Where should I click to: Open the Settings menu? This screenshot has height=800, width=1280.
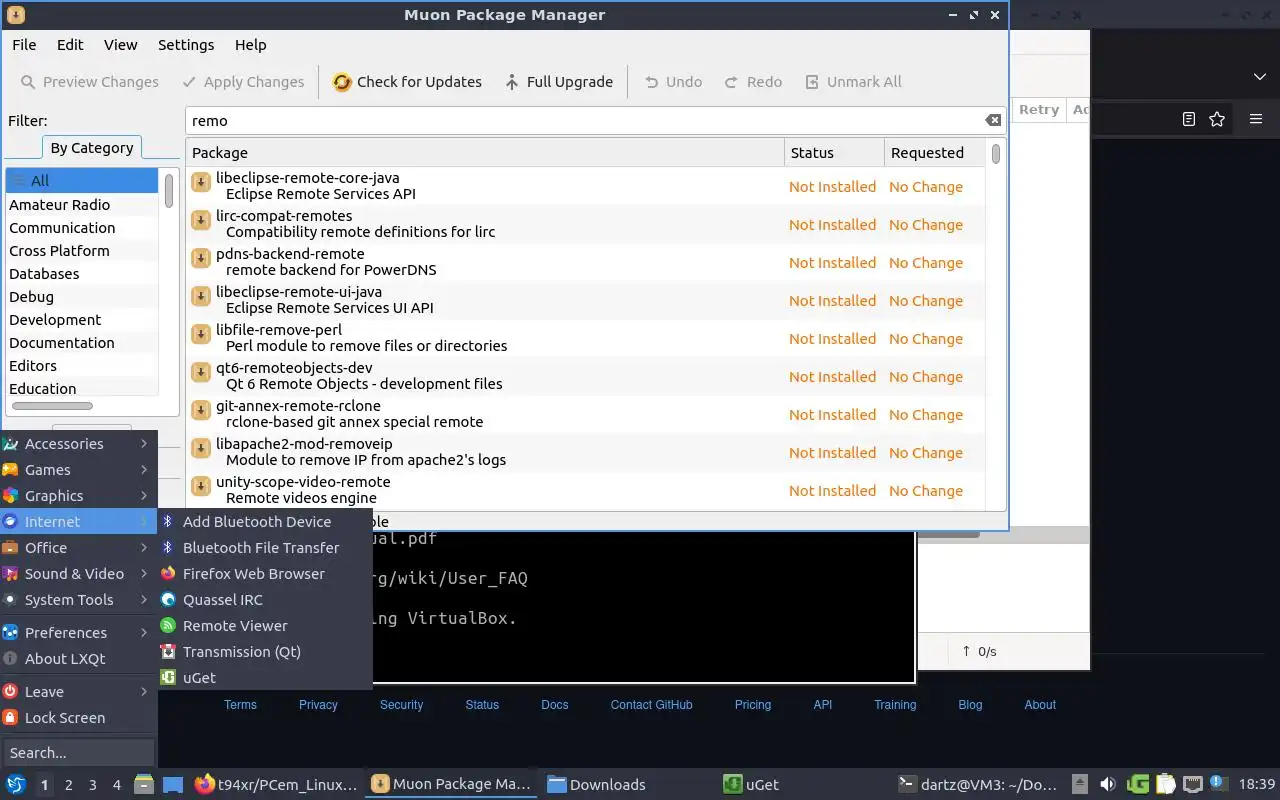186,45
